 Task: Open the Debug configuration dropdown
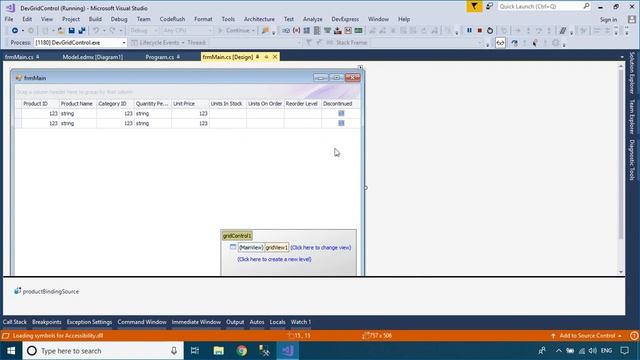143,31
